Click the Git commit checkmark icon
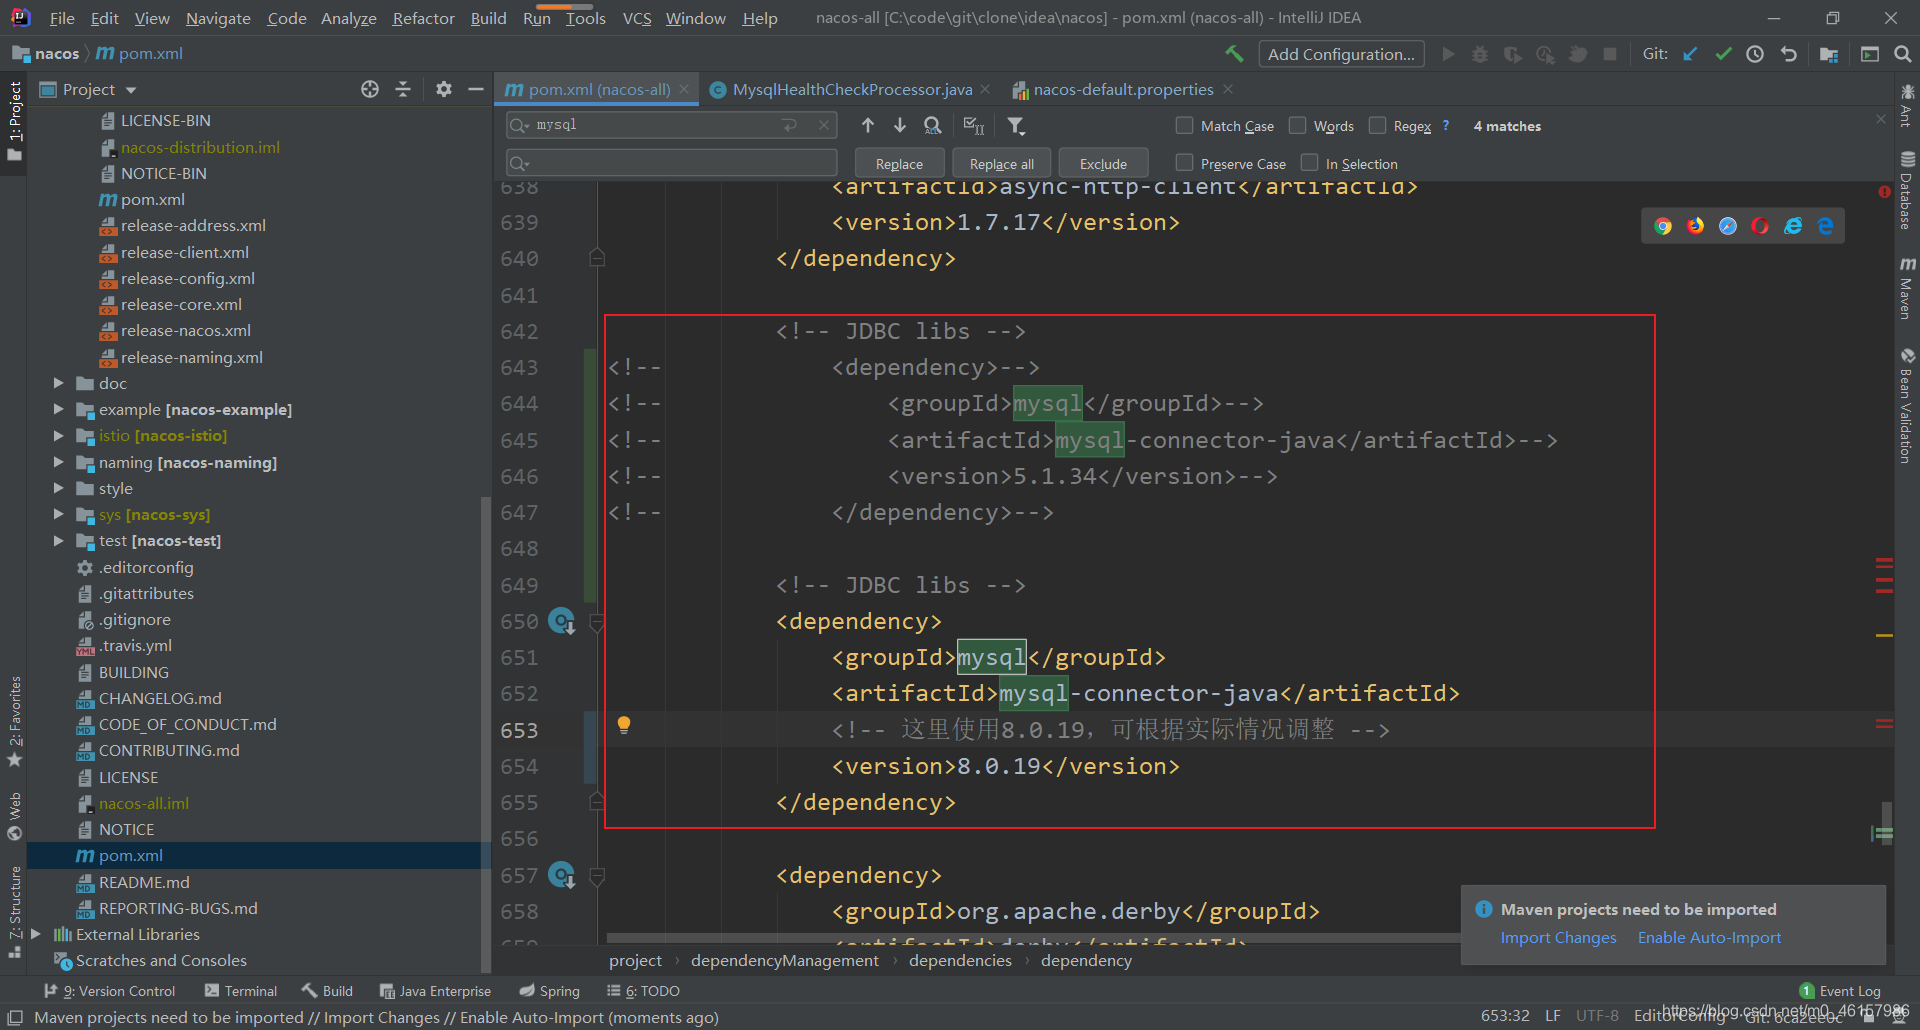This screenshot has height=1030, width=1920. [1723, 54]
